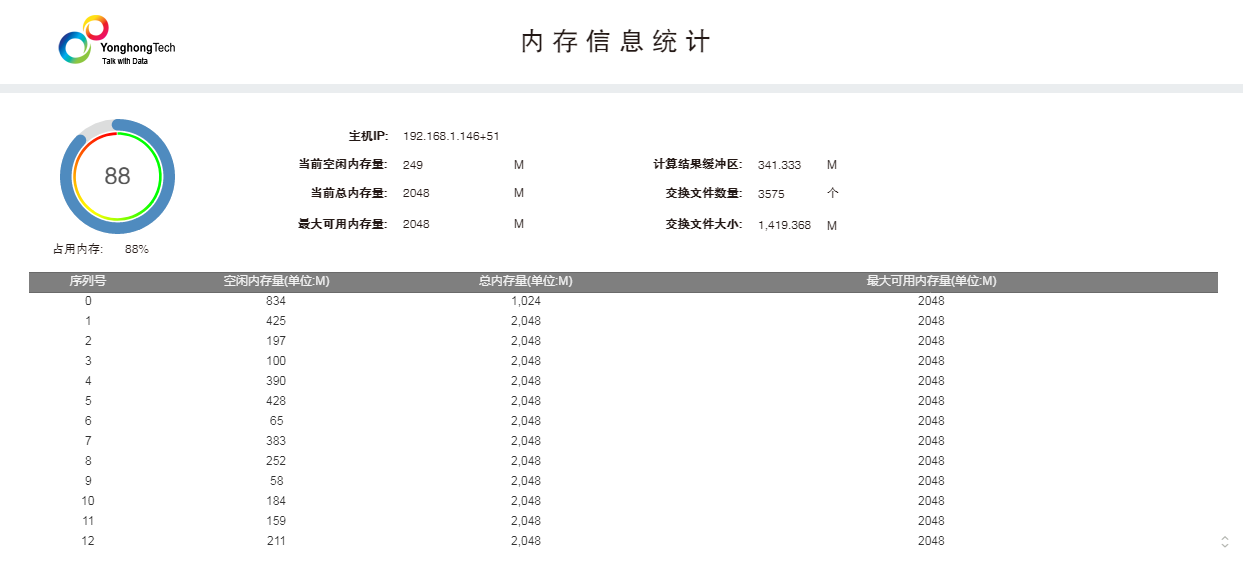1243x563 pixels.
Task: Click the YonghongTech logo
Action: coord(115,41)
